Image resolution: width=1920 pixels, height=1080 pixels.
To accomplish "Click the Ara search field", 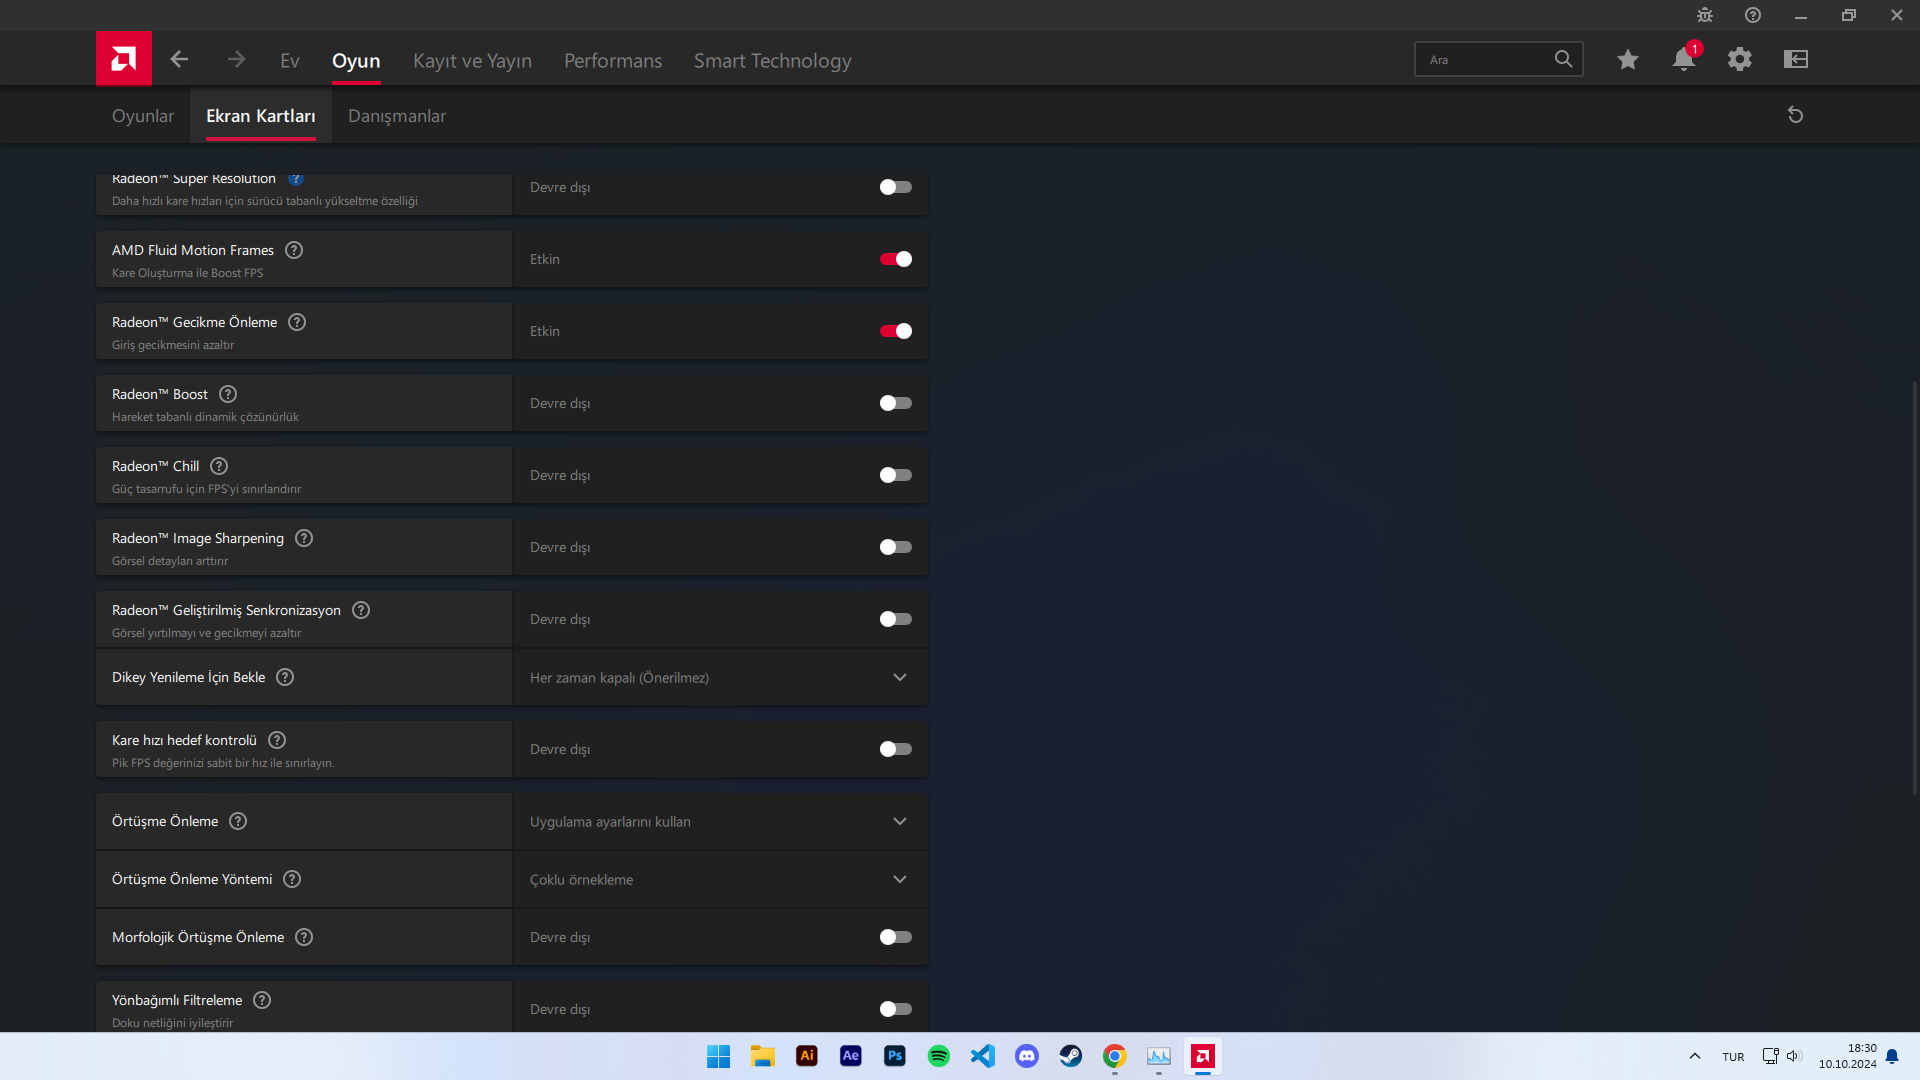I will (1485, 60).
